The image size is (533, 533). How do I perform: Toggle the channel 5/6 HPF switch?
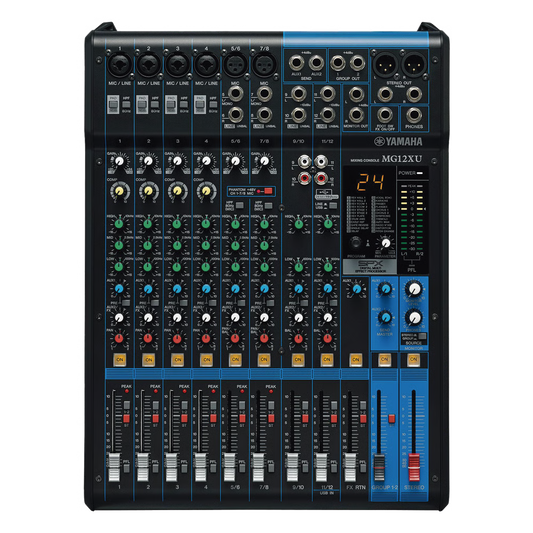240,205
